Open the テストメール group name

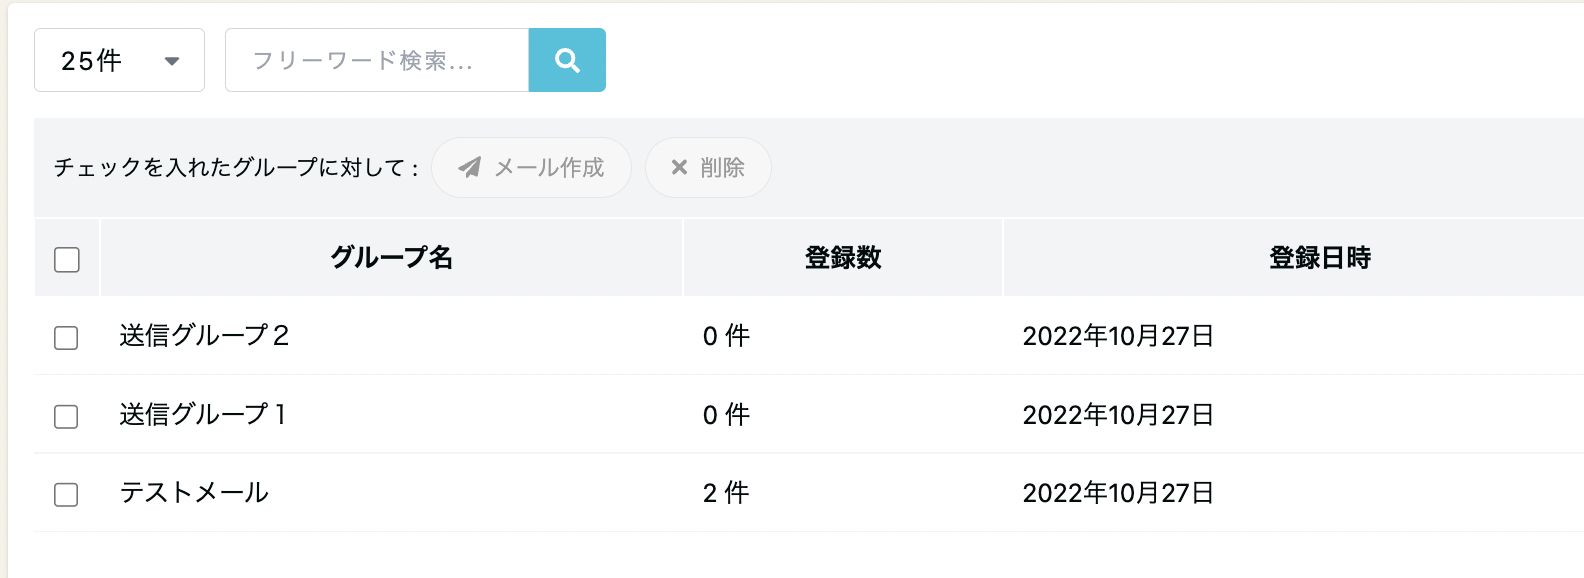tap(194, 492)
